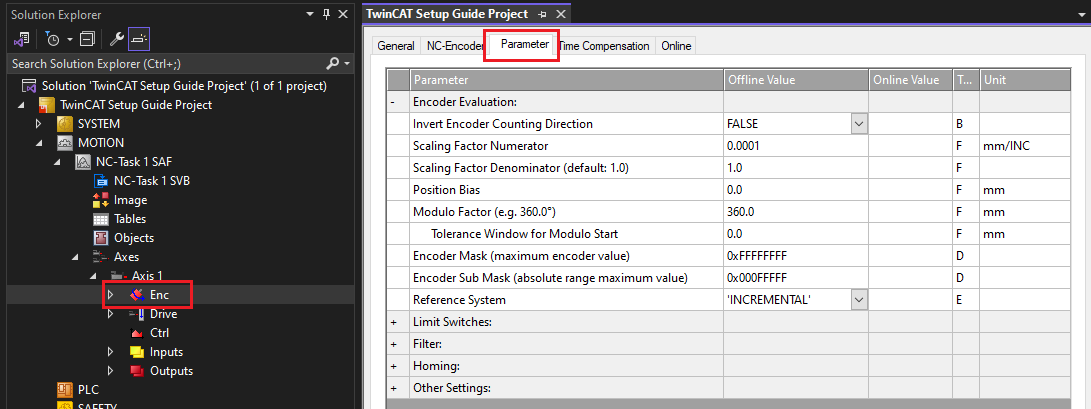1091x409 pixels.
Task: Select the Ctrl item icon
Action: (137, 332)
